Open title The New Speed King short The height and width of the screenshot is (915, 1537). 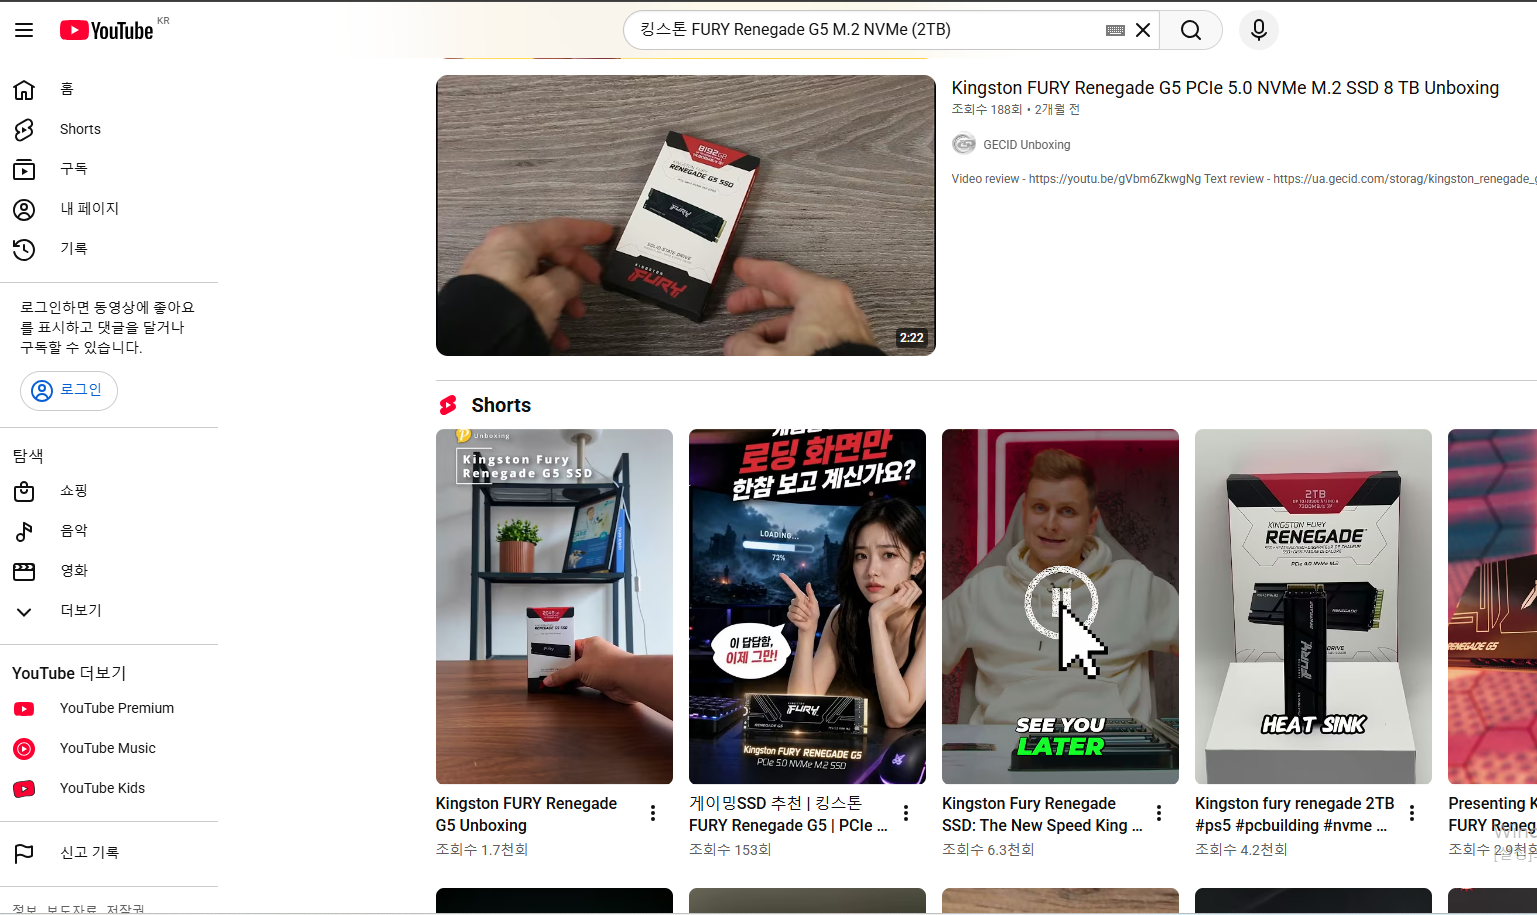(1041, 814)
